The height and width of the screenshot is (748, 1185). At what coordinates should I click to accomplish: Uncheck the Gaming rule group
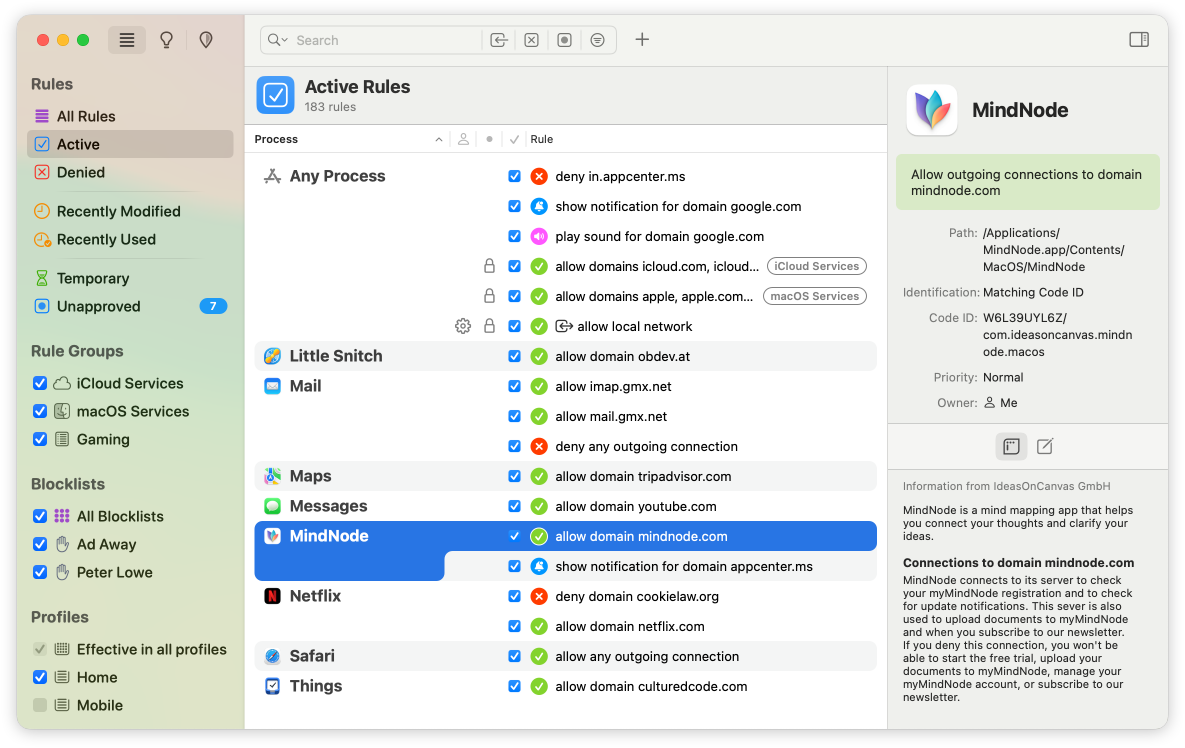[x=39, y=439]
